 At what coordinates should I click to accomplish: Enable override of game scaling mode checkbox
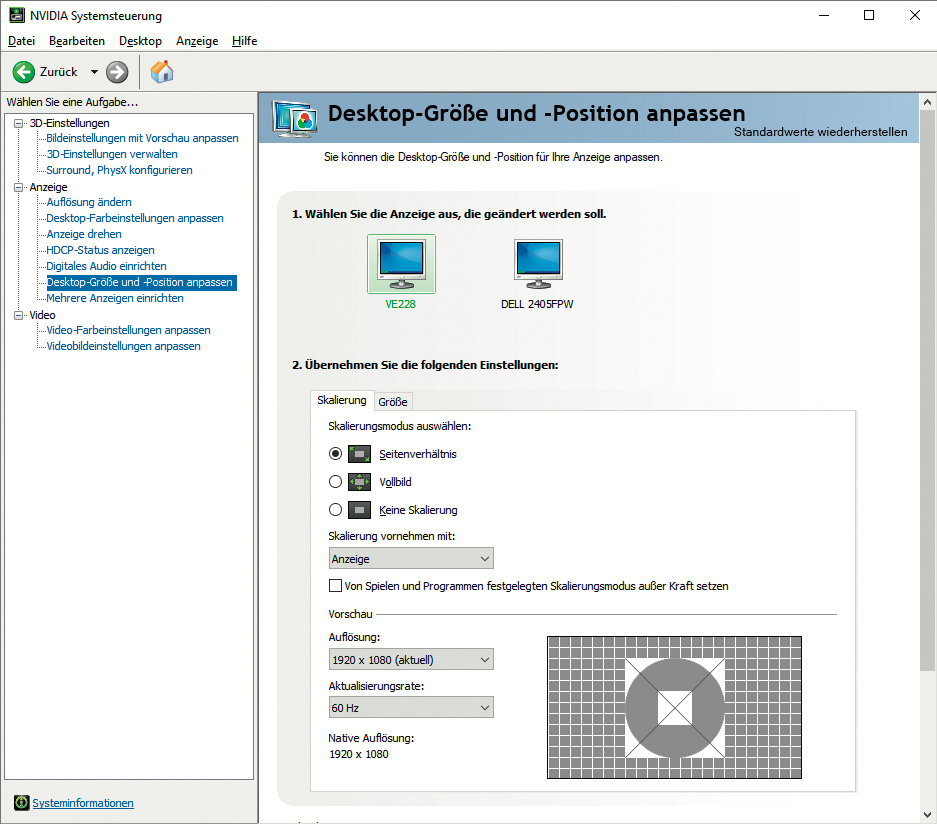pos(335,586)
